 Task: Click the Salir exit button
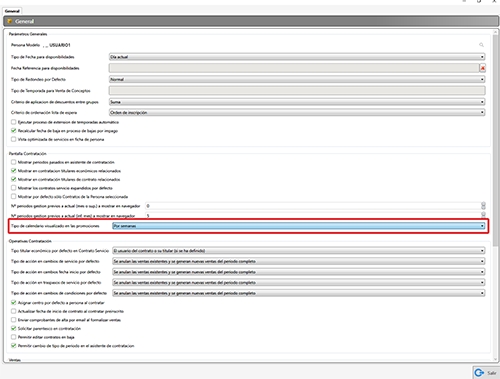click(x=486, y=373)
